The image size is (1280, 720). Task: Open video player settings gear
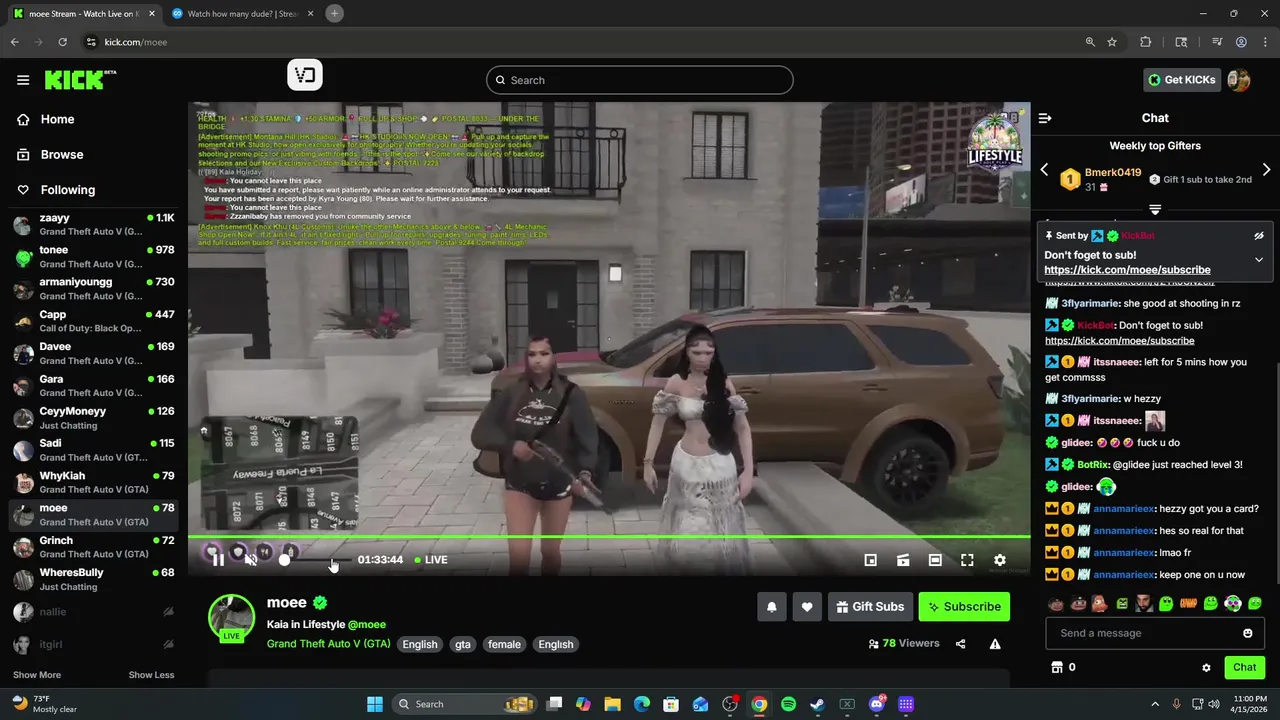(999, 560)
